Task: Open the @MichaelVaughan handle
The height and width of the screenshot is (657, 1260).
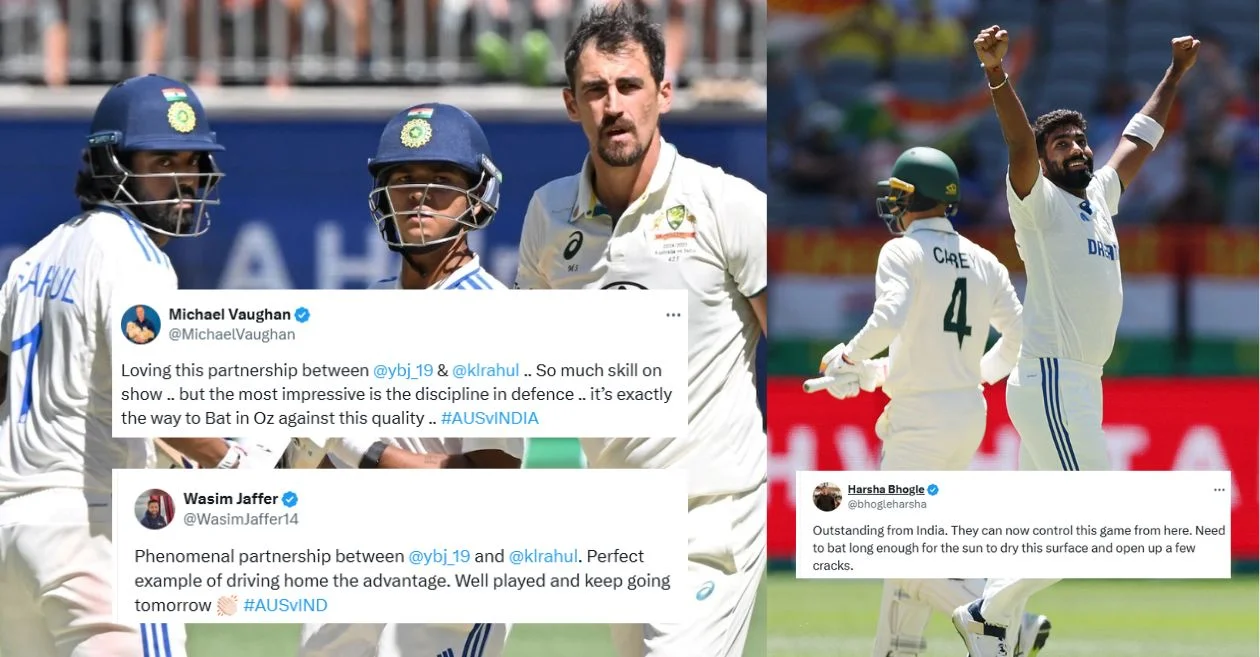Action: [232, 335]
